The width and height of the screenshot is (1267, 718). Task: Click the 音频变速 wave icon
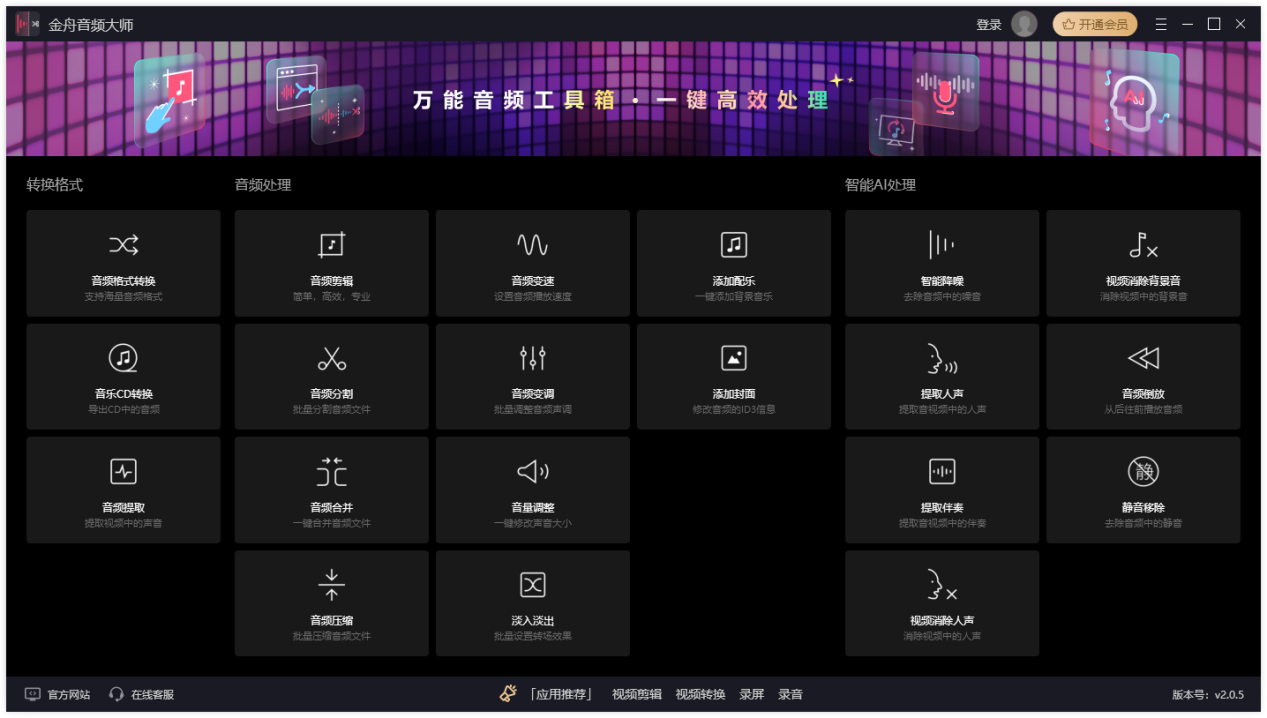pos(532,245)
